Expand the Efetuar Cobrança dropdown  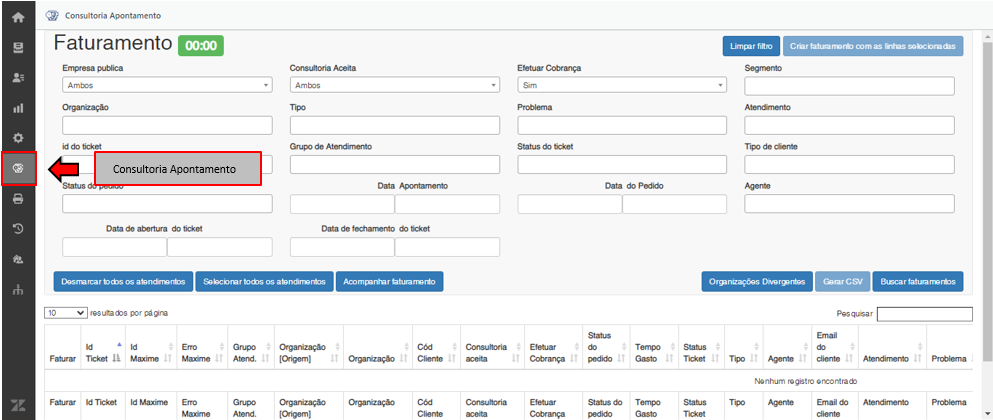tap(622, 86)
